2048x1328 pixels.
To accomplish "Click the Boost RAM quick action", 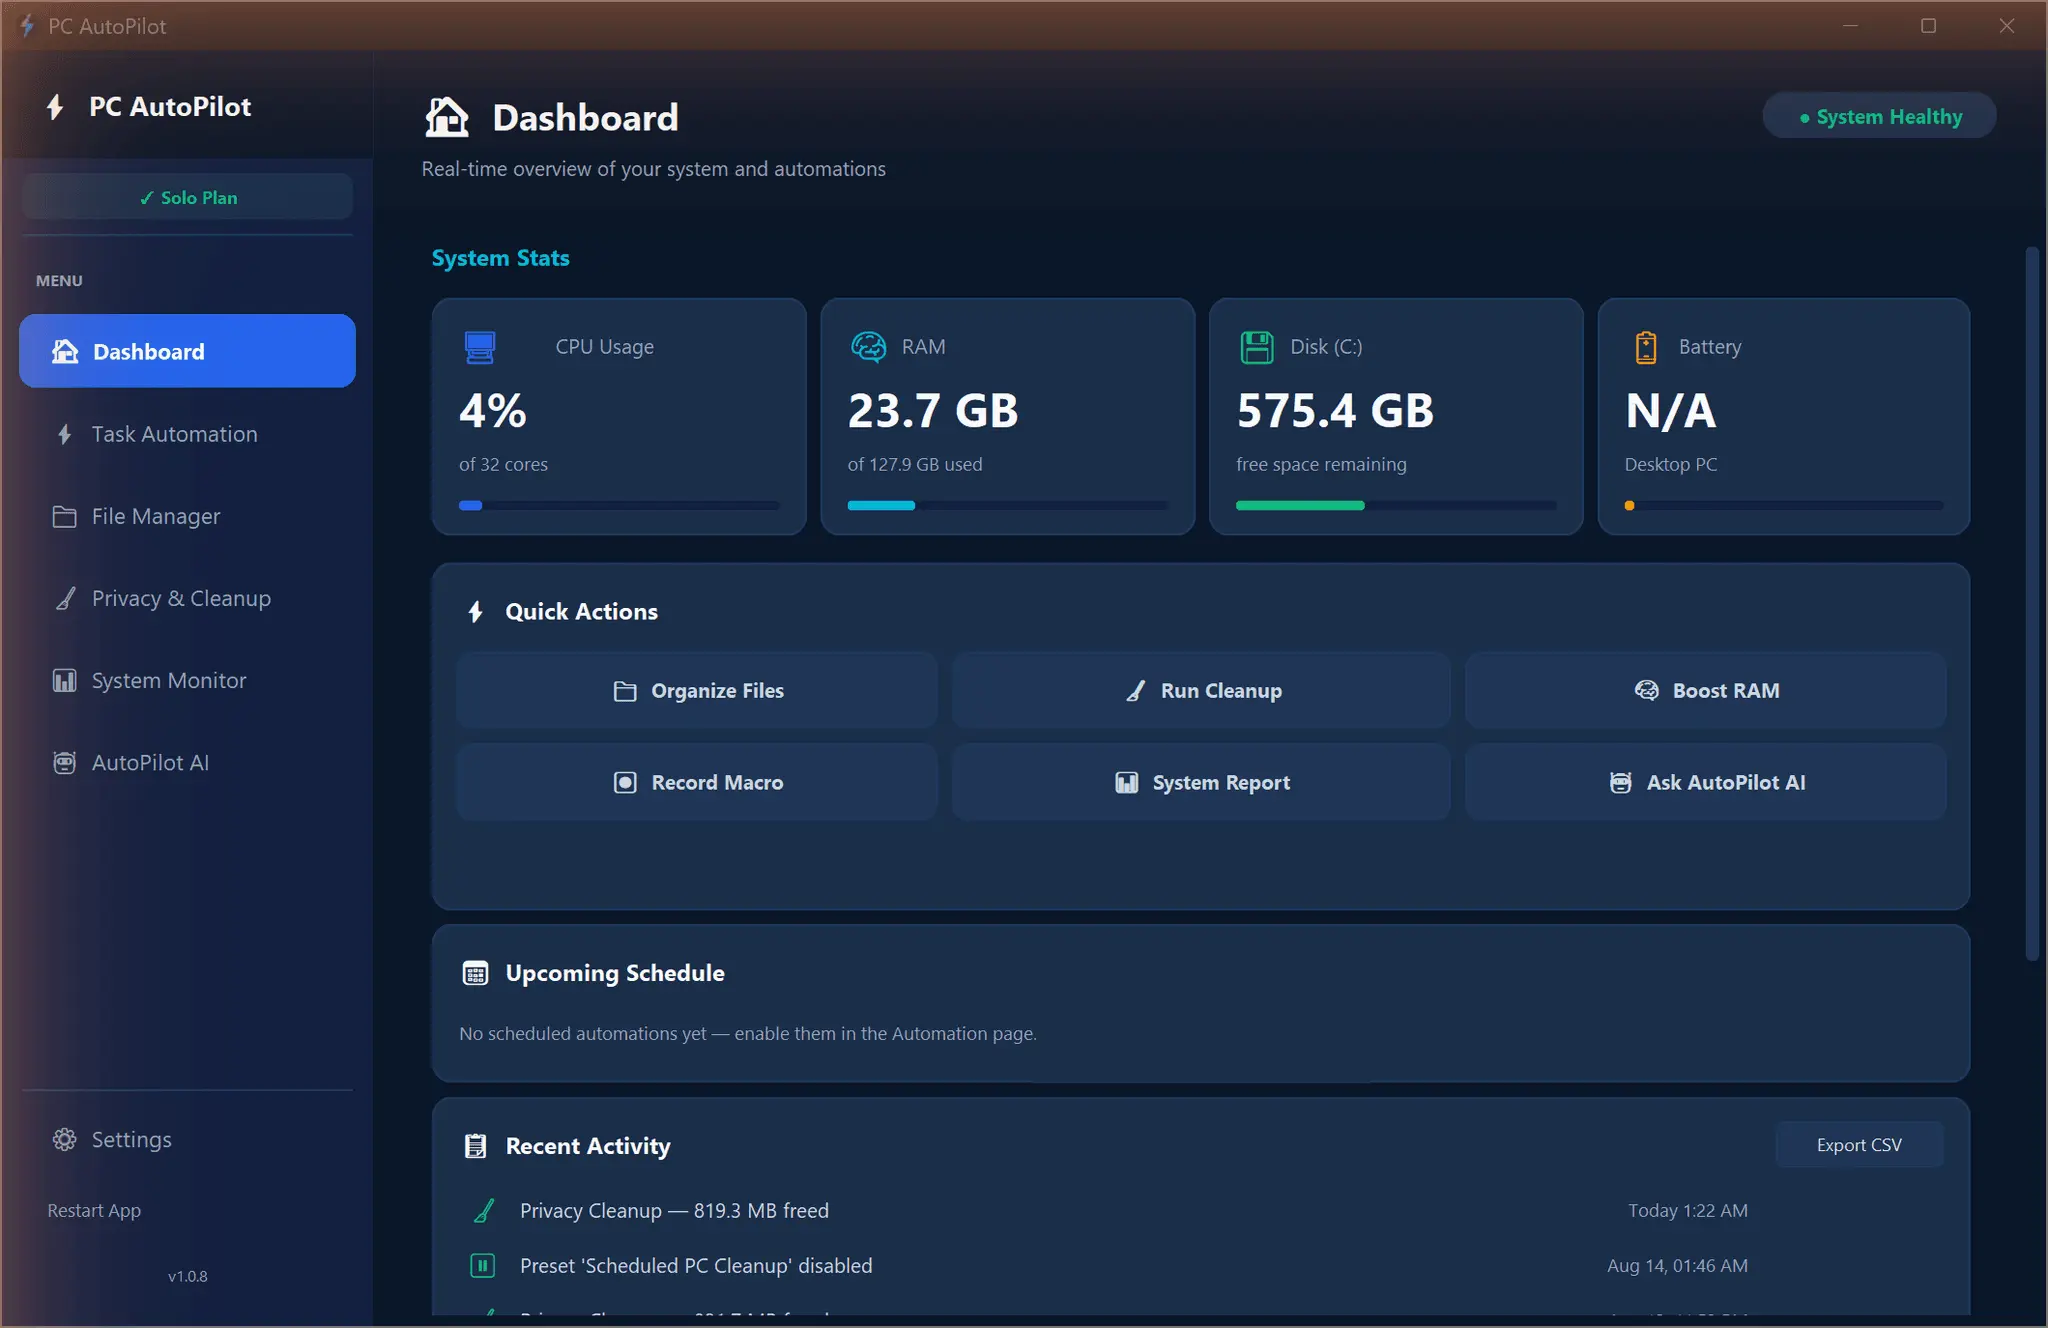I will point(1706,691).
